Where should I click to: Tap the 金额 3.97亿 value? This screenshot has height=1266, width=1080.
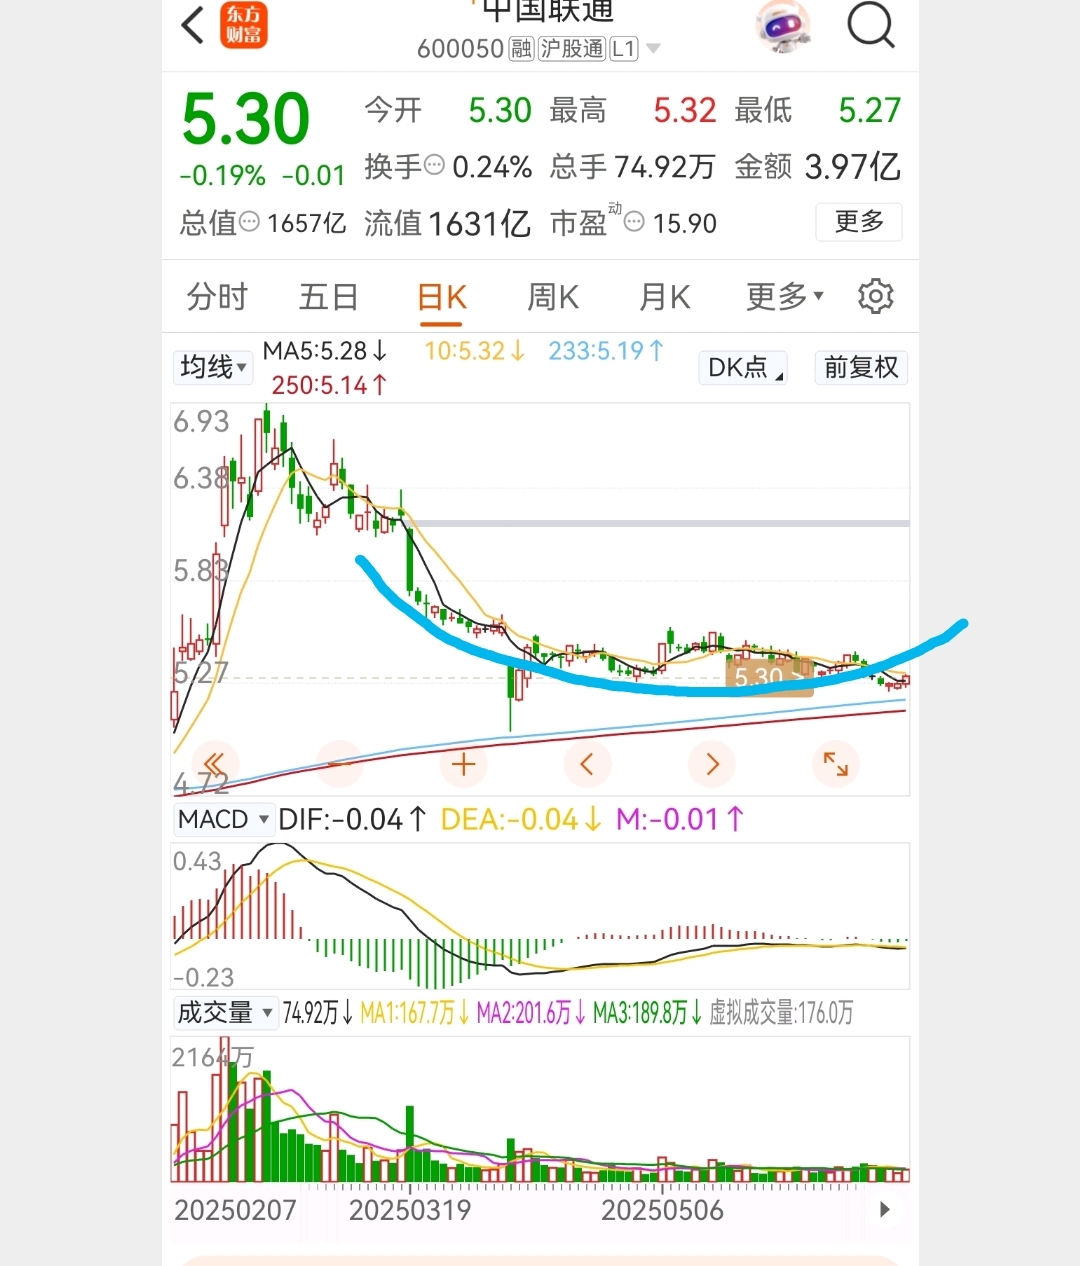pos(852,166)
